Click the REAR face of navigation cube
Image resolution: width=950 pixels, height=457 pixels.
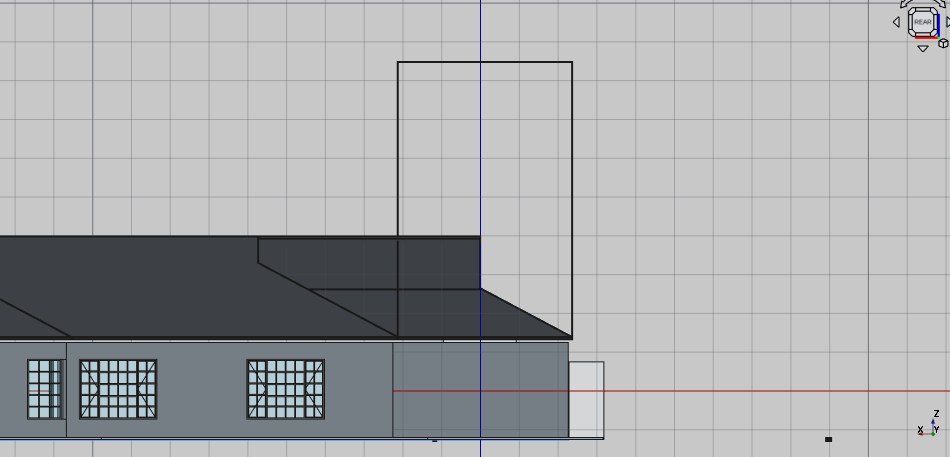922,22
